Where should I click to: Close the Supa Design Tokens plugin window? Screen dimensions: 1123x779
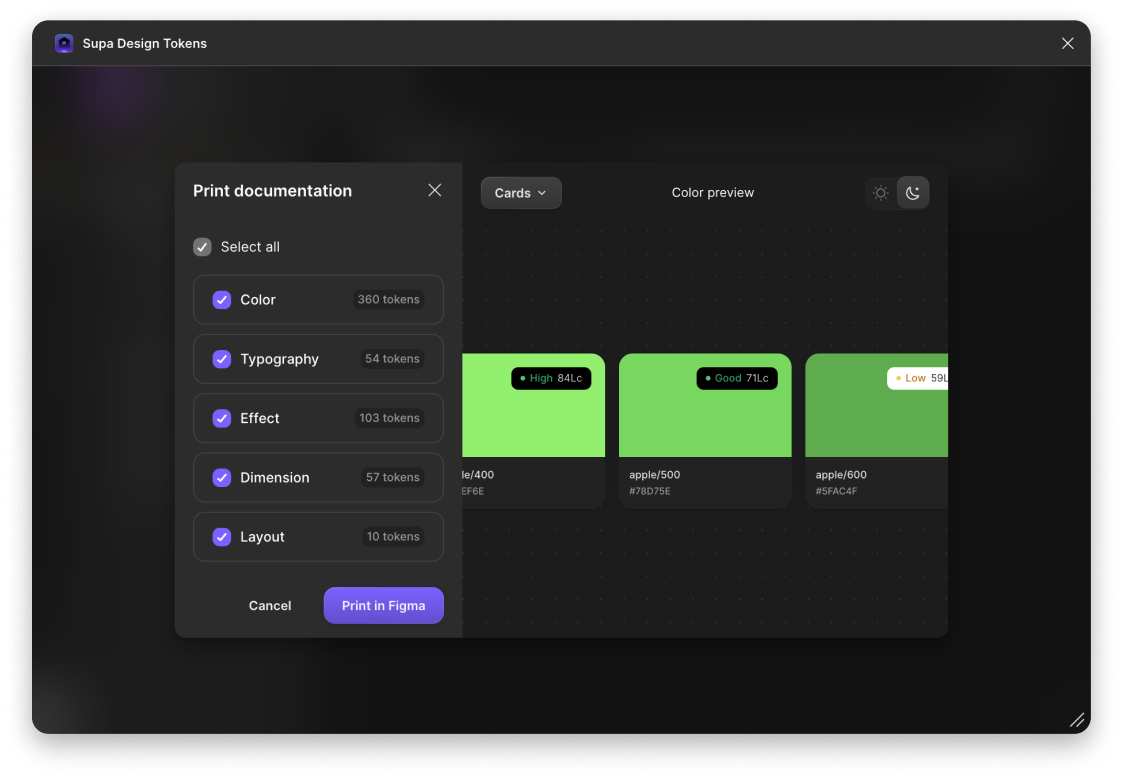1067,43
